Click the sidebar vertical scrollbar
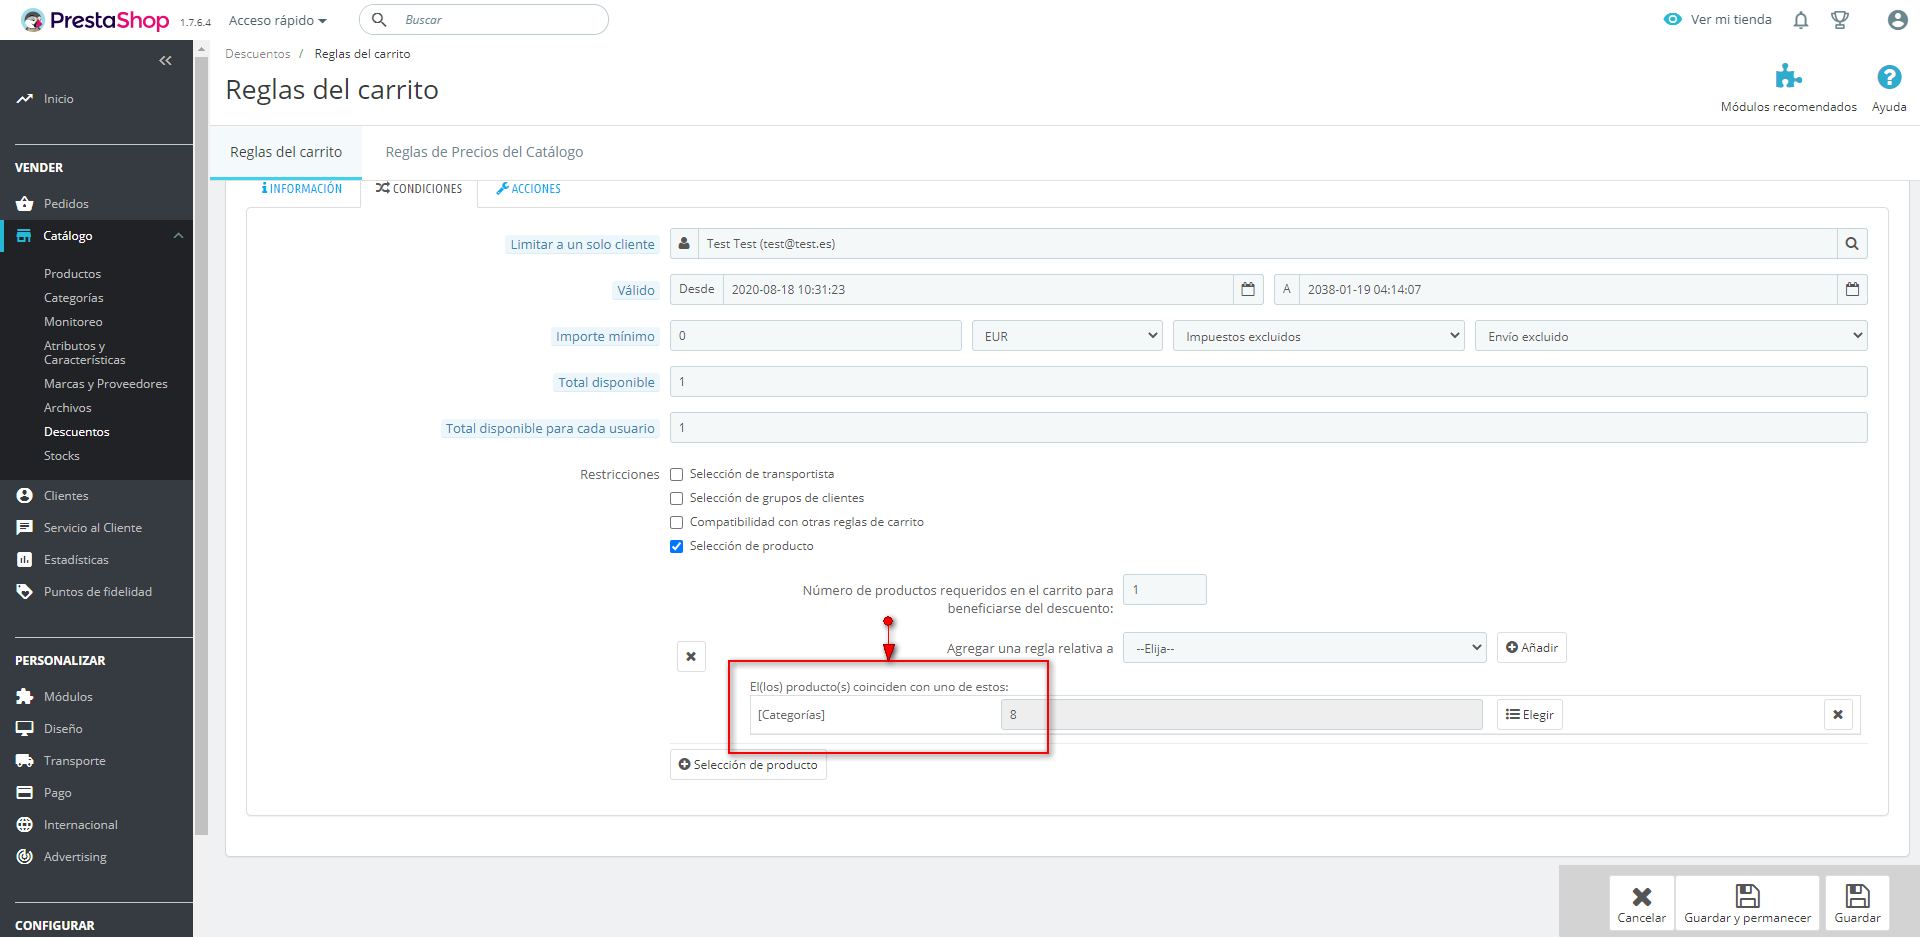 pyautogui.click(x=201, y=445)
